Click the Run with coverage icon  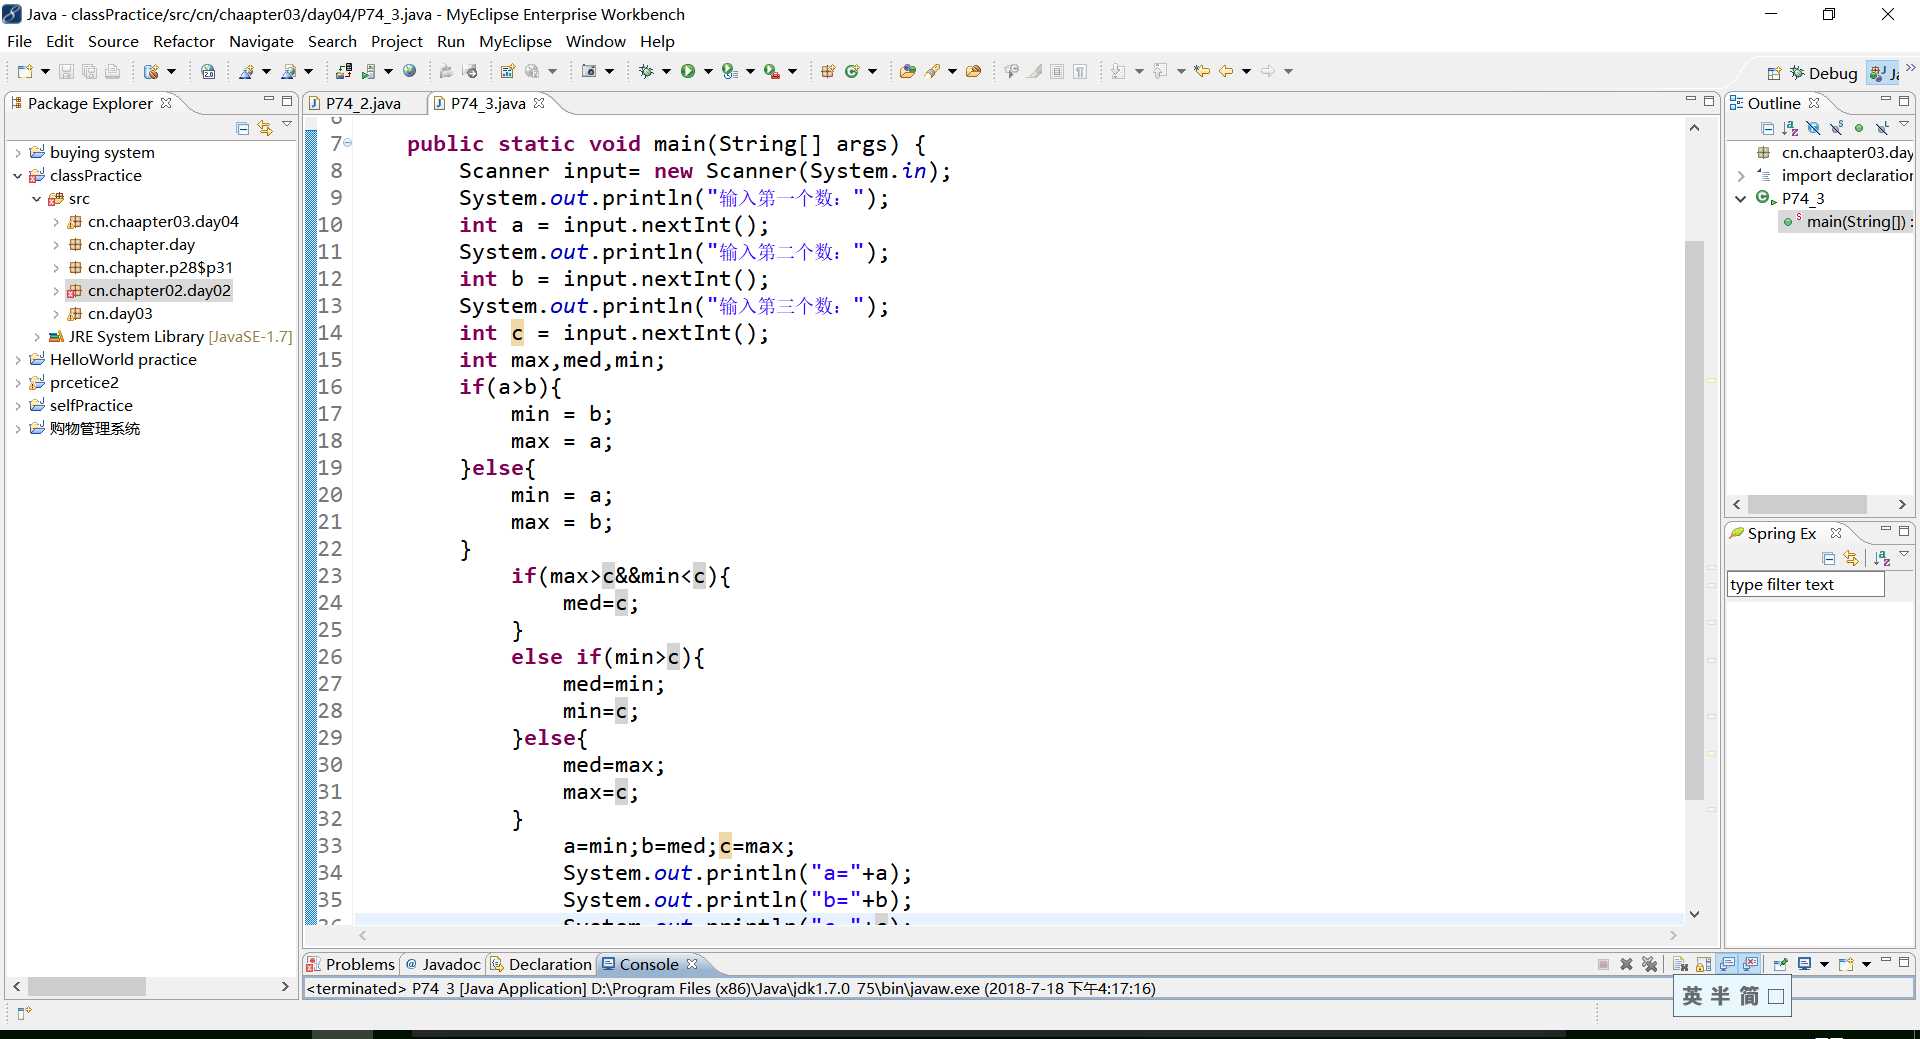[x=730, y=71]
